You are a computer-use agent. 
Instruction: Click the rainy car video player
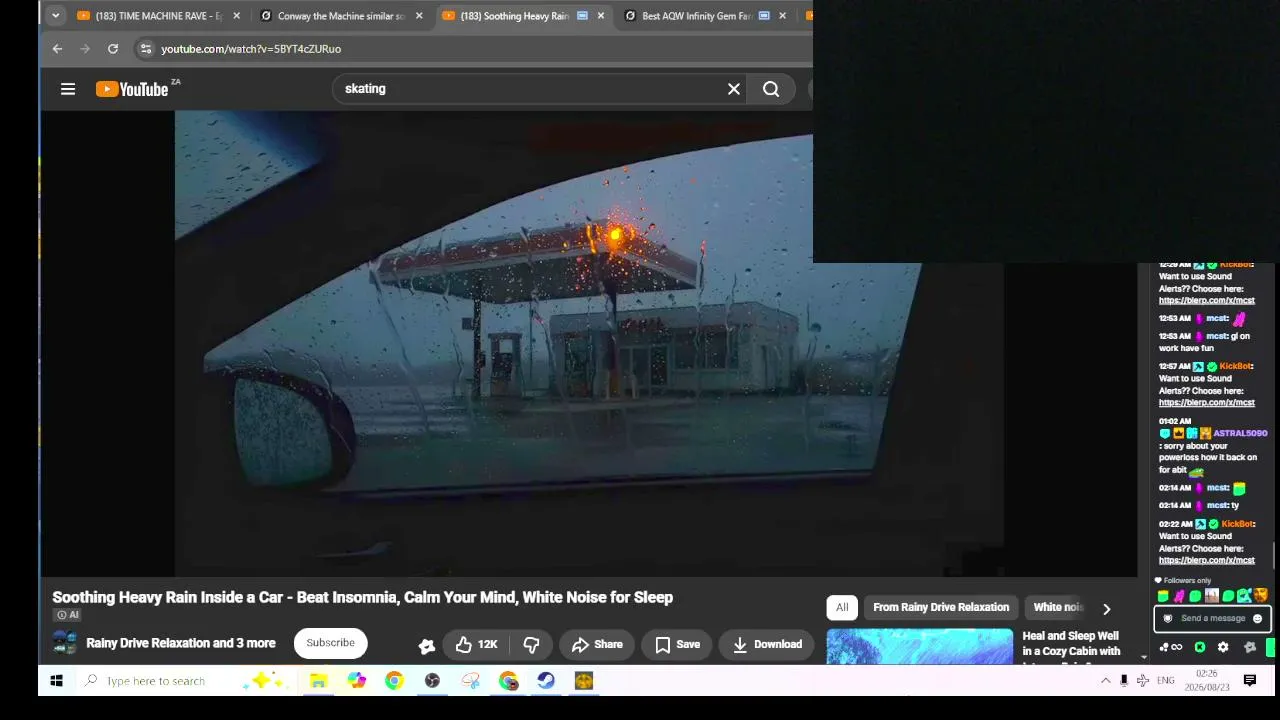(589, 343)
